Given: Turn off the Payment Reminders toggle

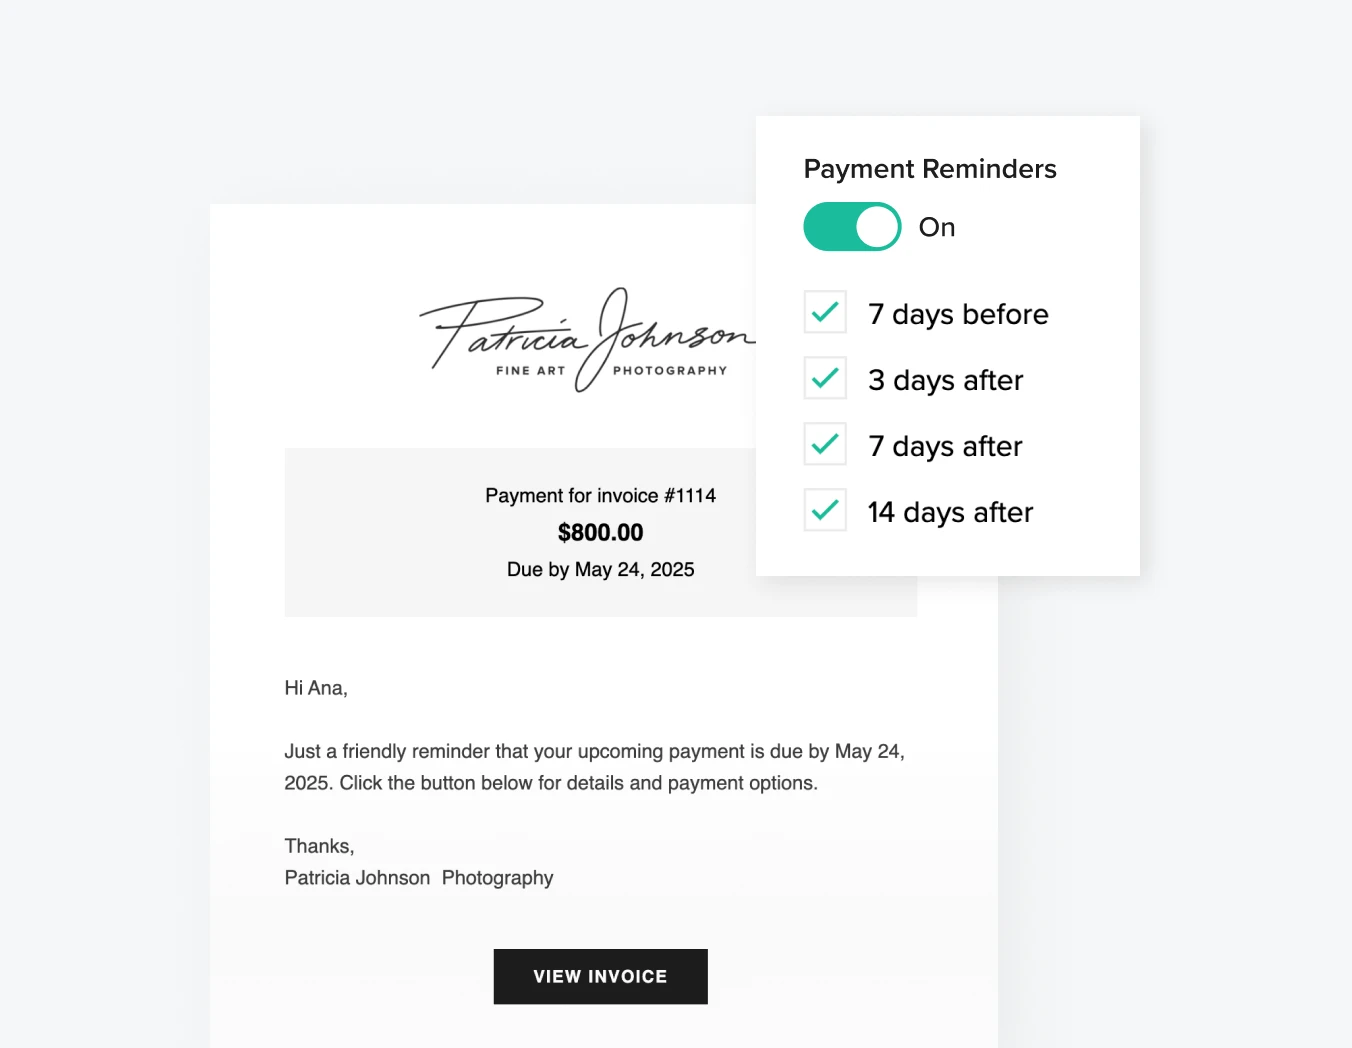Looking at the screenshot, I should tap(852, 226).
